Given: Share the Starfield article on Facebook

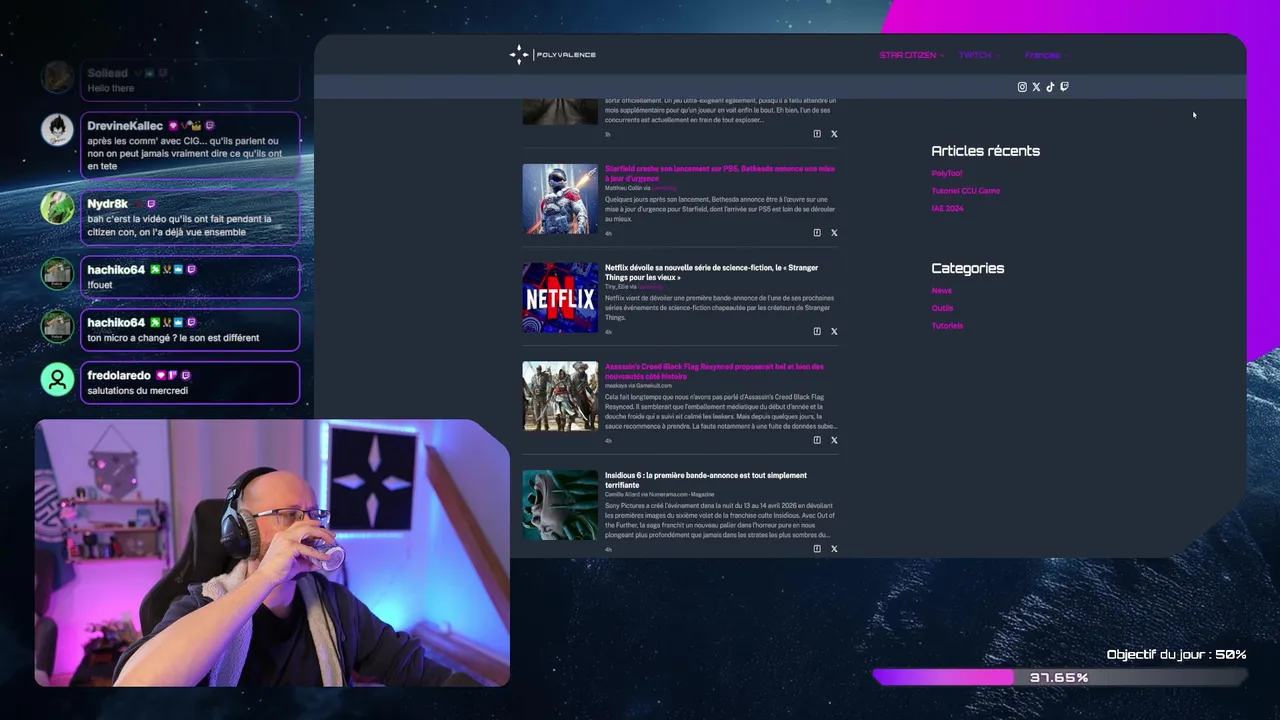Looking at the screenshot, I should pos(817,233).
